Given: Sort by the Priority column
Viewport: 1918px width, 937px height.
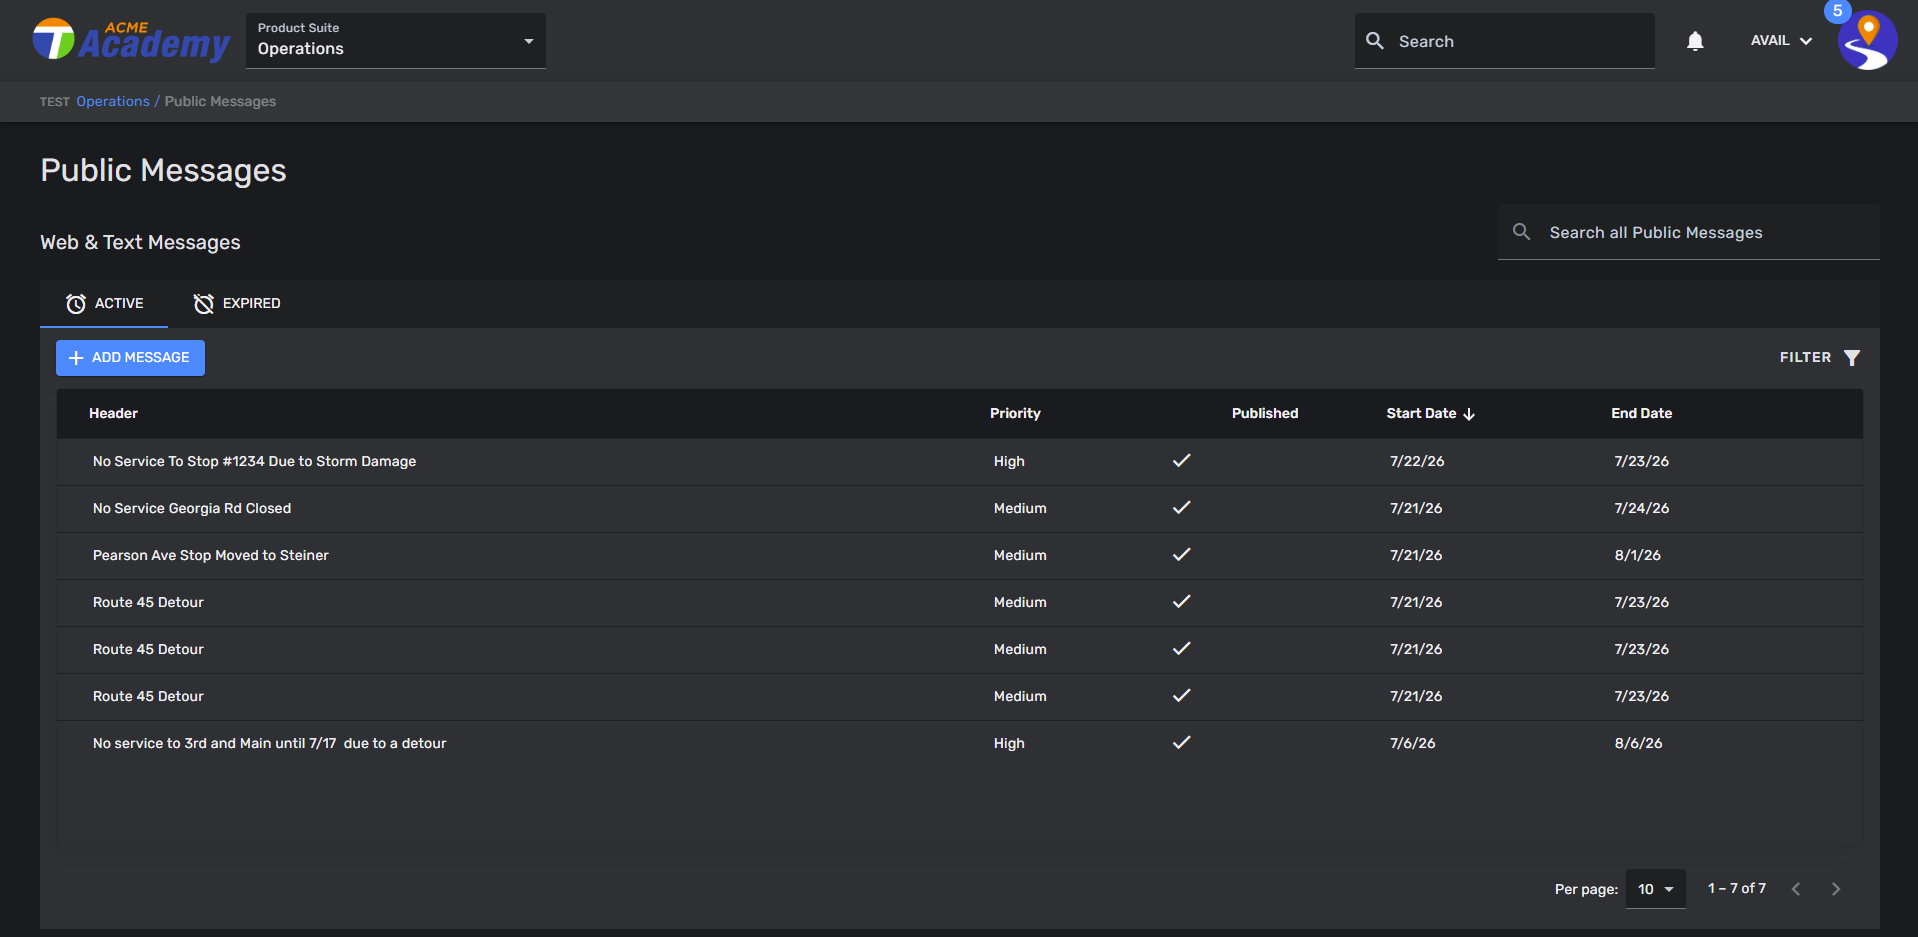Looking at the screenshot, I should tap(1015, 414).
